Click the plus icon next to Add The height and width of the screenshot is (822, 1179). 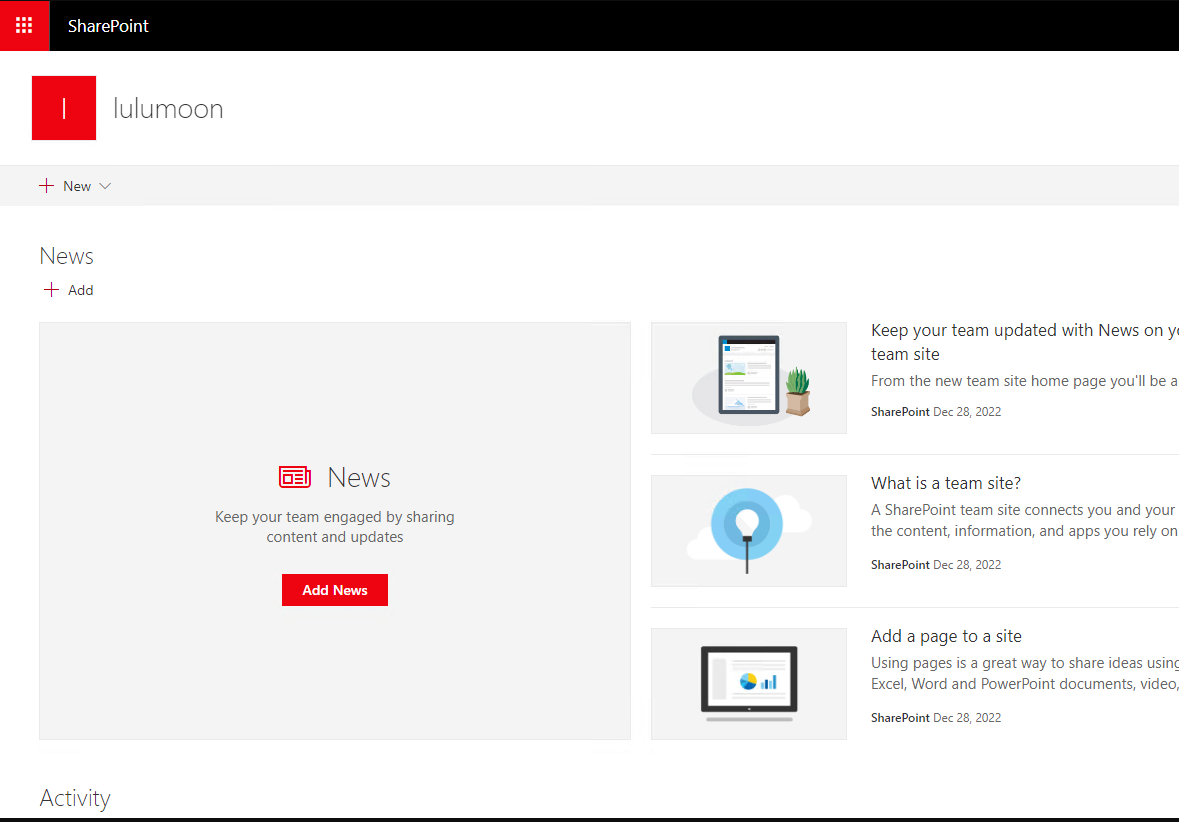tap(51, 290)
